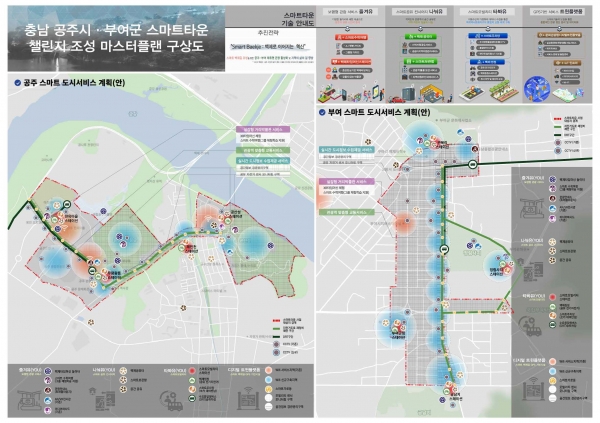The width and height of the screenshot is (600, 423).
Task: Click the 추진전략 heading
Action: [268, 34]
